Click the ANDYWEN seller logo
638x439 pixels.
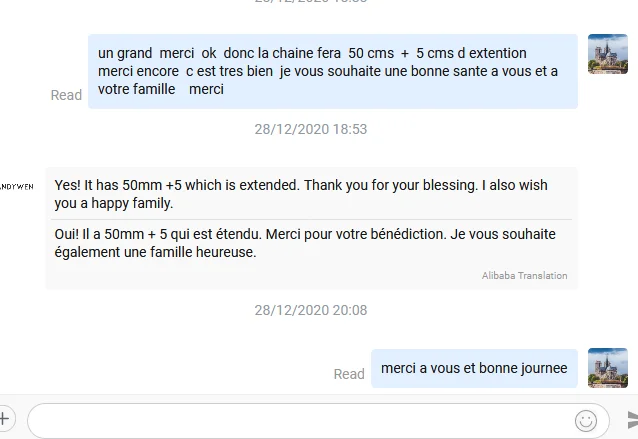(16, 186)
